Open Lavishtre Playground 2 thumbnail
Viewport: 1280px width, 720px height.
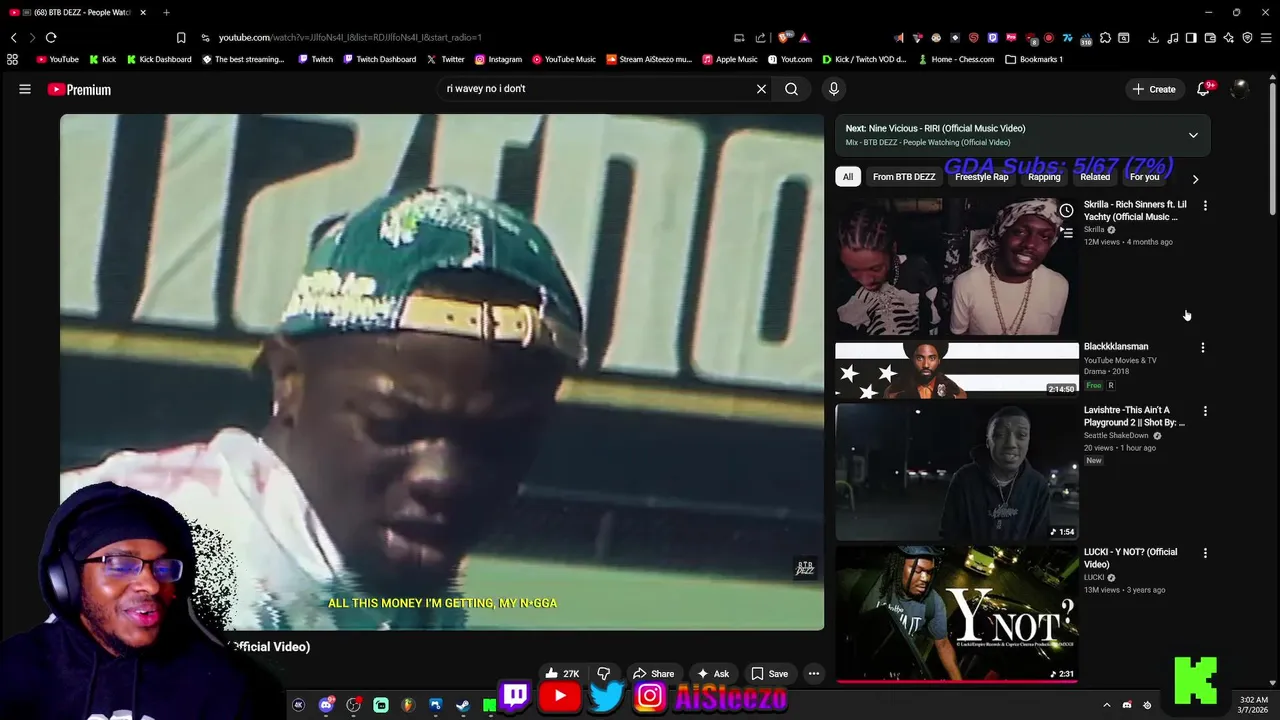957,472
